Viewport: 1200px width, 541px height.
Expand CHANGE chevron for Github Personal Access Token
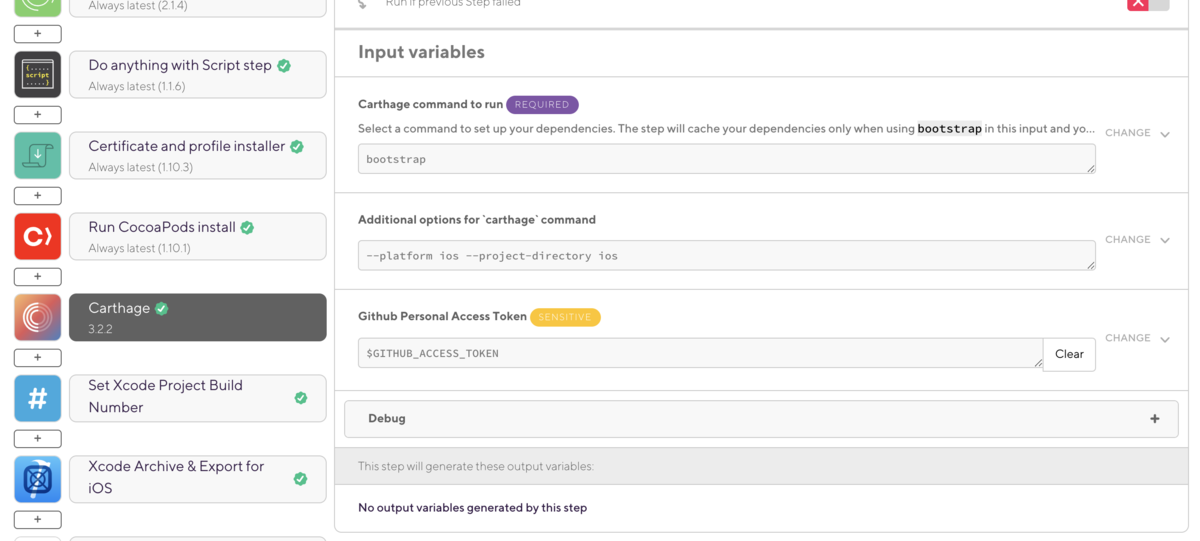click(1165, 339)
